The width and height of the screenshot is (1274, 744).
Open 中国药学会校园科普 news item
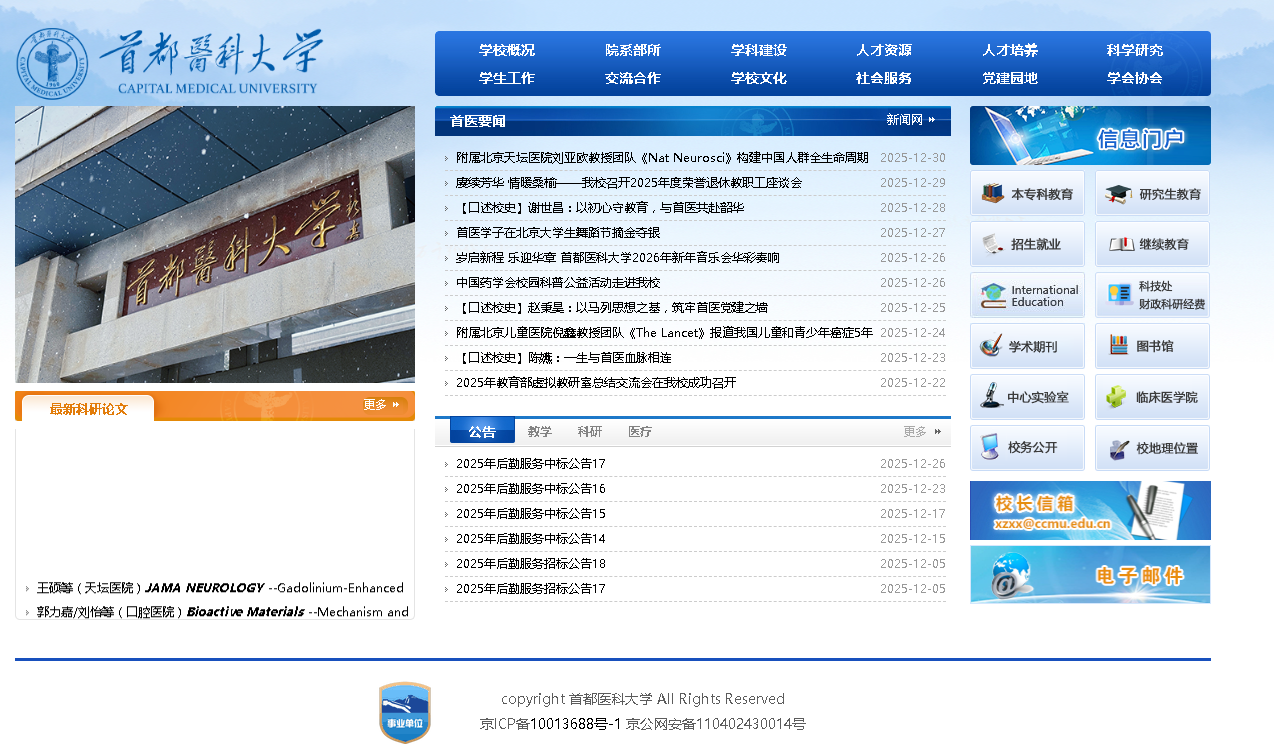pyautogui.click(x=558, y=283)
